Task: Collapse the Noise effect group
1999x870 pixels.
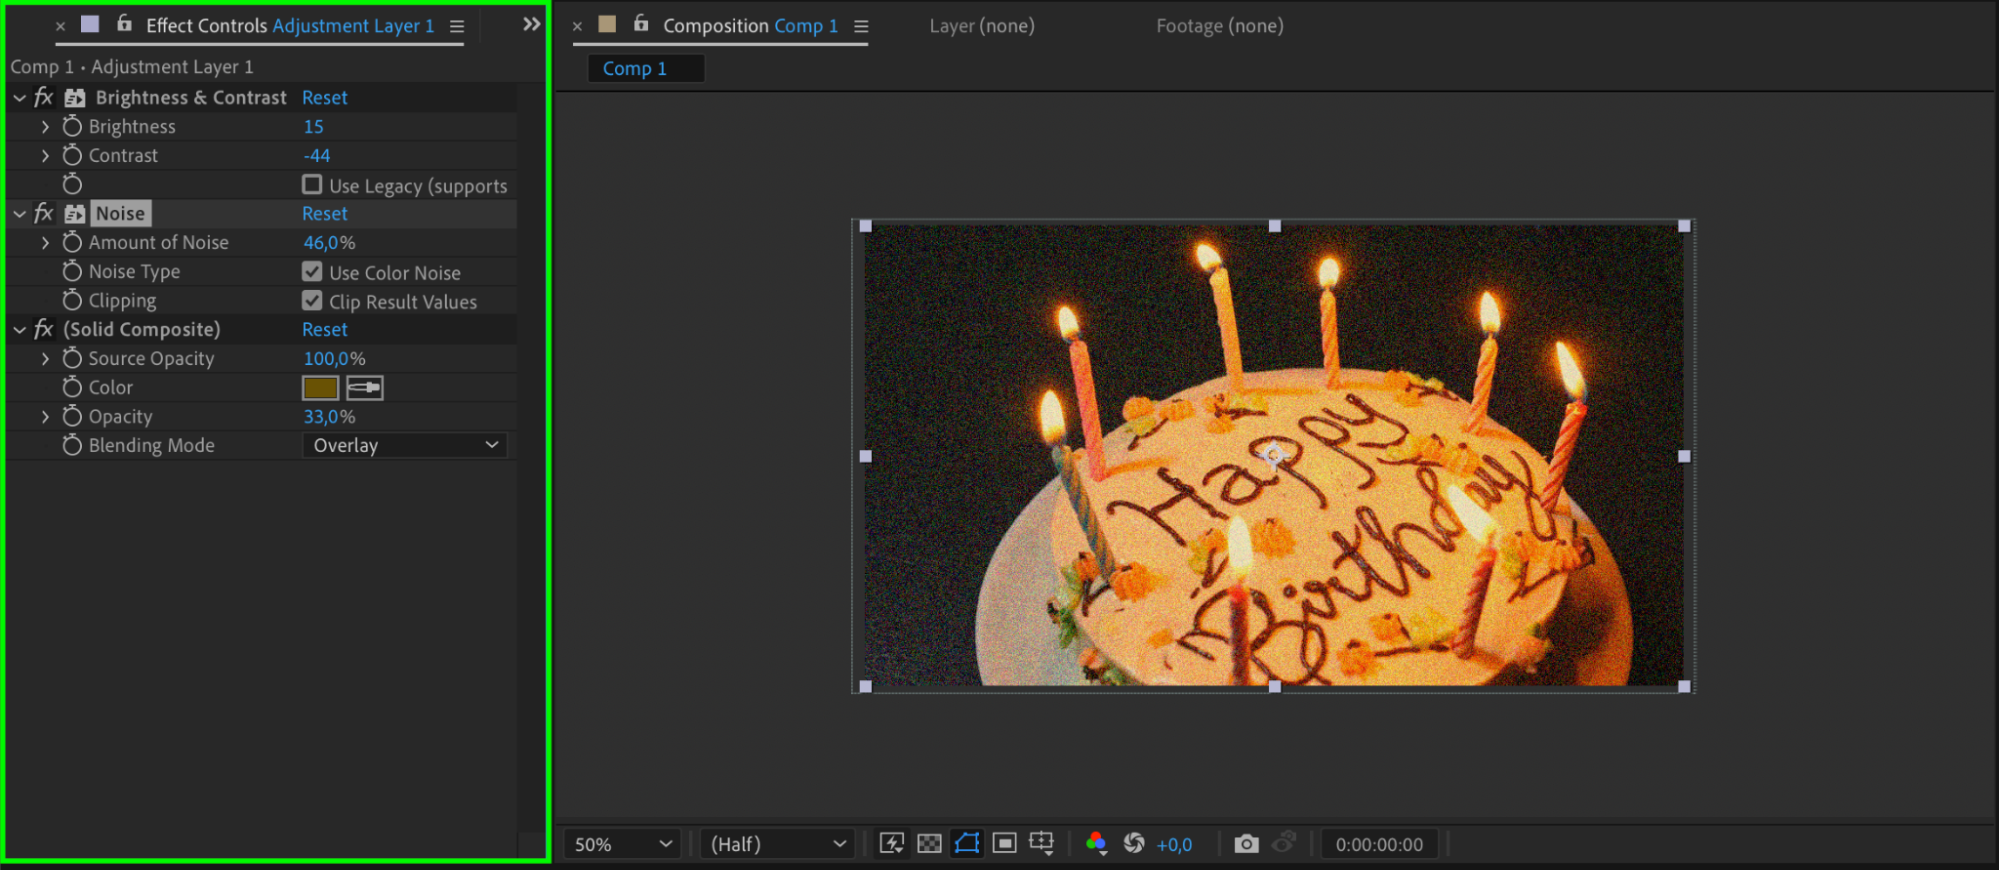Action: 20,213
